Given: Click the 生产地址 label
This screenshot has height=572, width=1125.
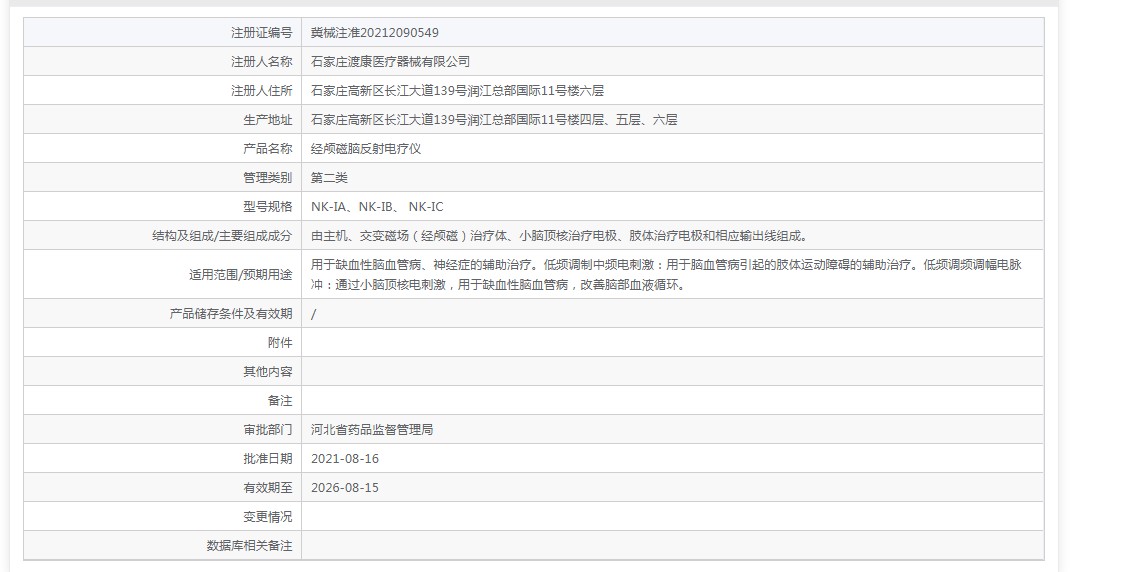Looking at the screenshot, I should (x=268, y=120).
